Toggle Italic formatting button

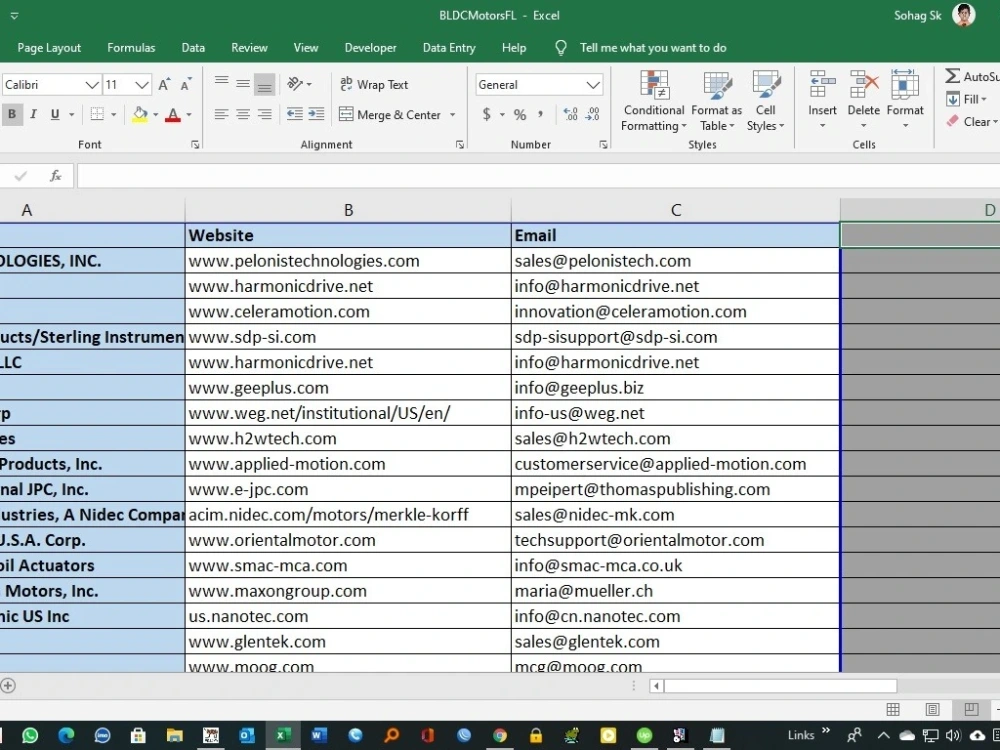(33, 114)
